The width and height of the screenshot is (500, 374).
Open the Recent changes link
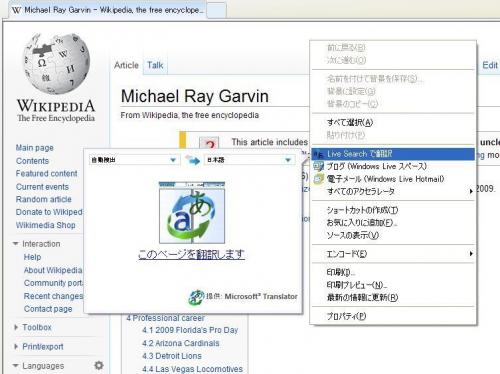(x=53, y=296)
